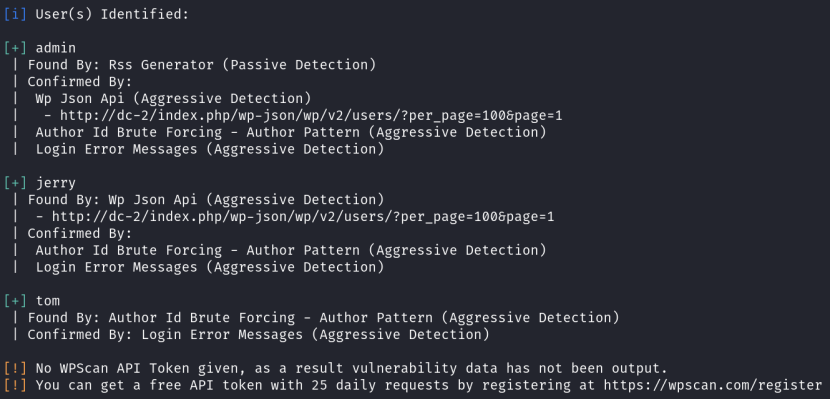Click the [!] marker before No WPScan API Token
The image size is (830, 399).
click(15, 368)
